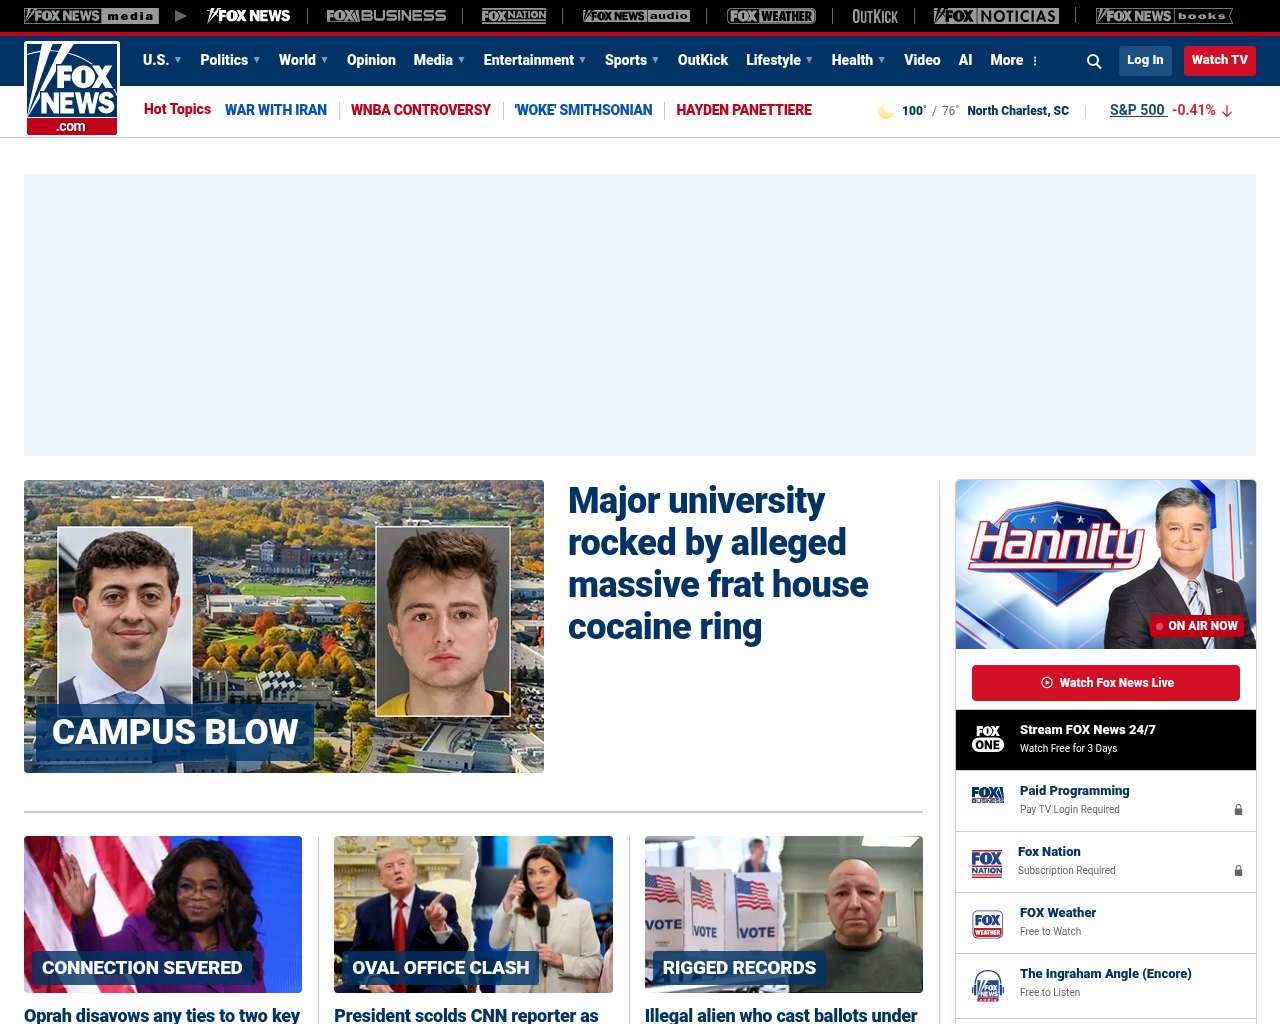
Task: Open the Hannity On Air Now image
Action: click(x=1106, y=564)
